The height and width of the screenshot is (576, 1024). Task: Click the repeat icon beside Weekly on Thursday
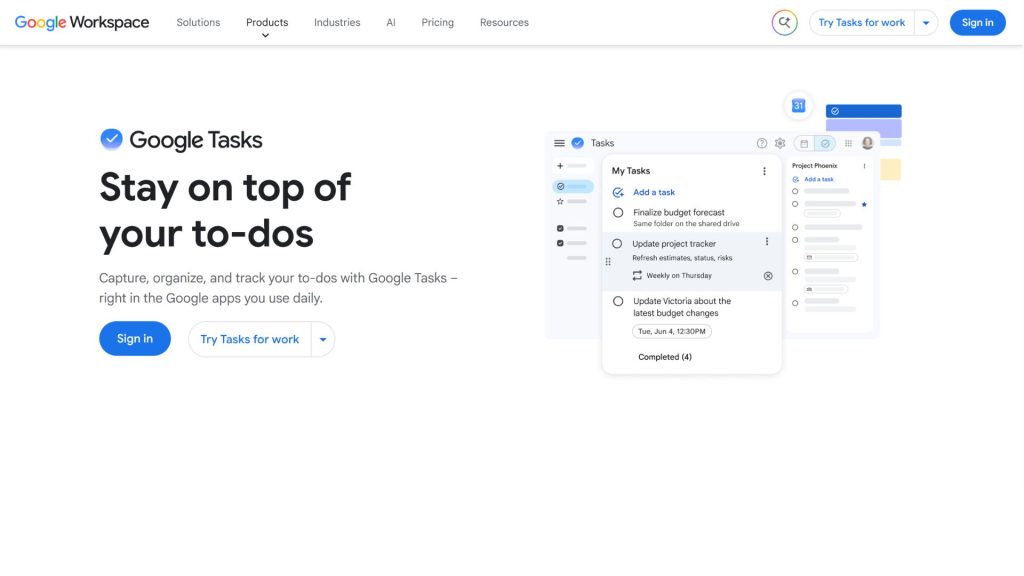(x=637, y=276)
